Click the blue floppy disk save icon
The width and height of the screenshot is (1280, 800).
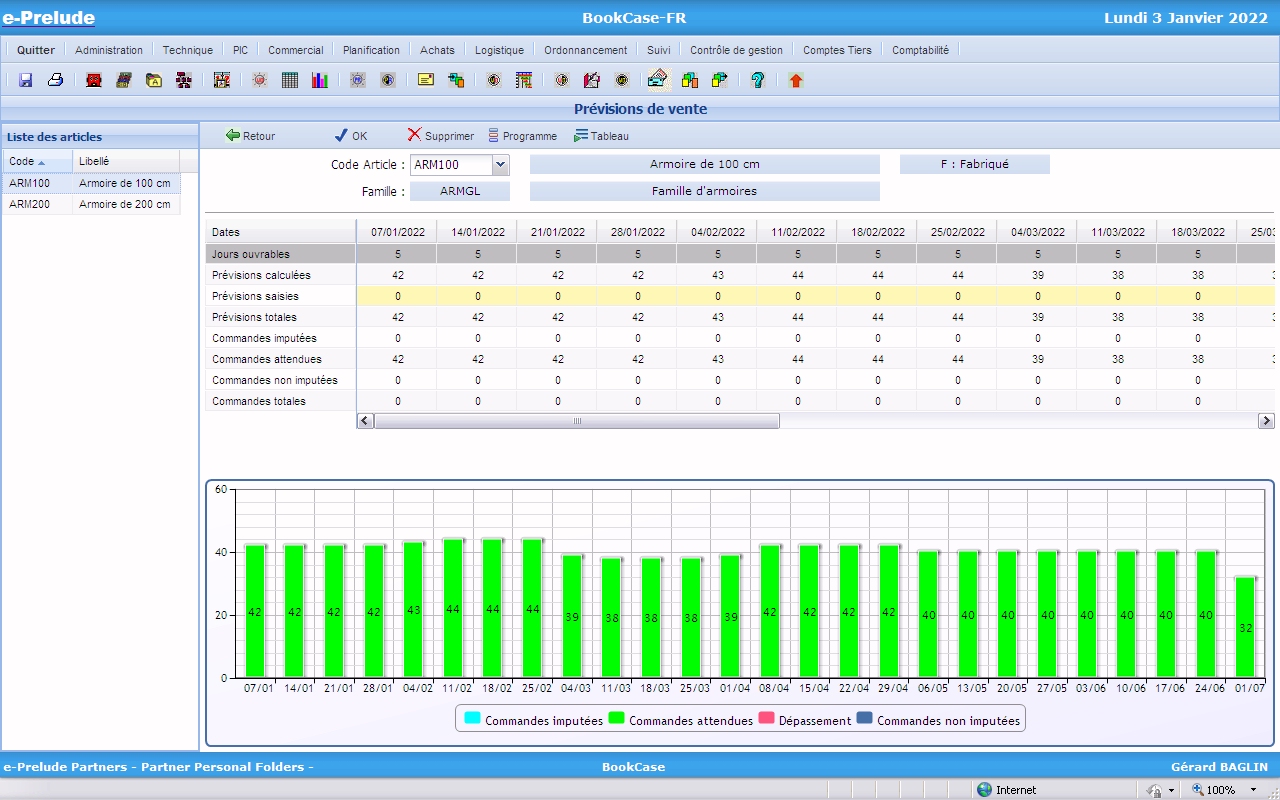(x=26, y=80)
